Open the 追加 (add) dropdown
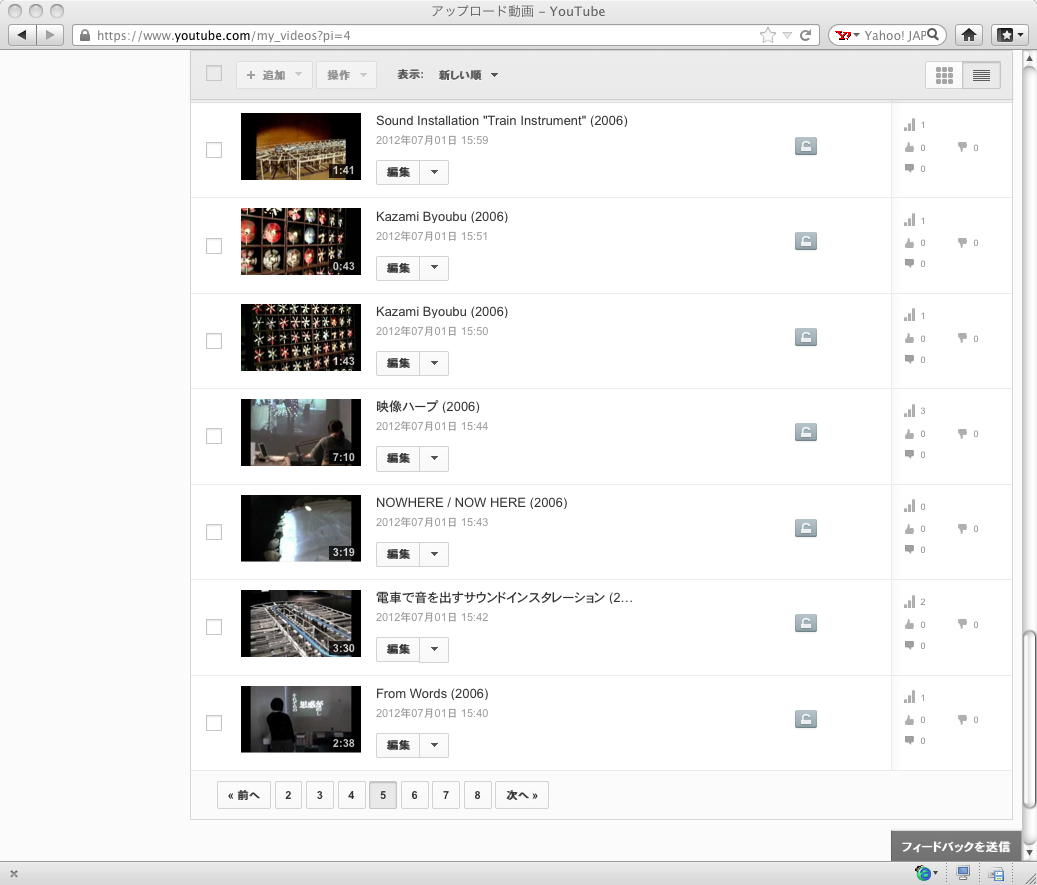Image resolution: width=1037 pixels, height=885 pixels. [x=274, y=75]
